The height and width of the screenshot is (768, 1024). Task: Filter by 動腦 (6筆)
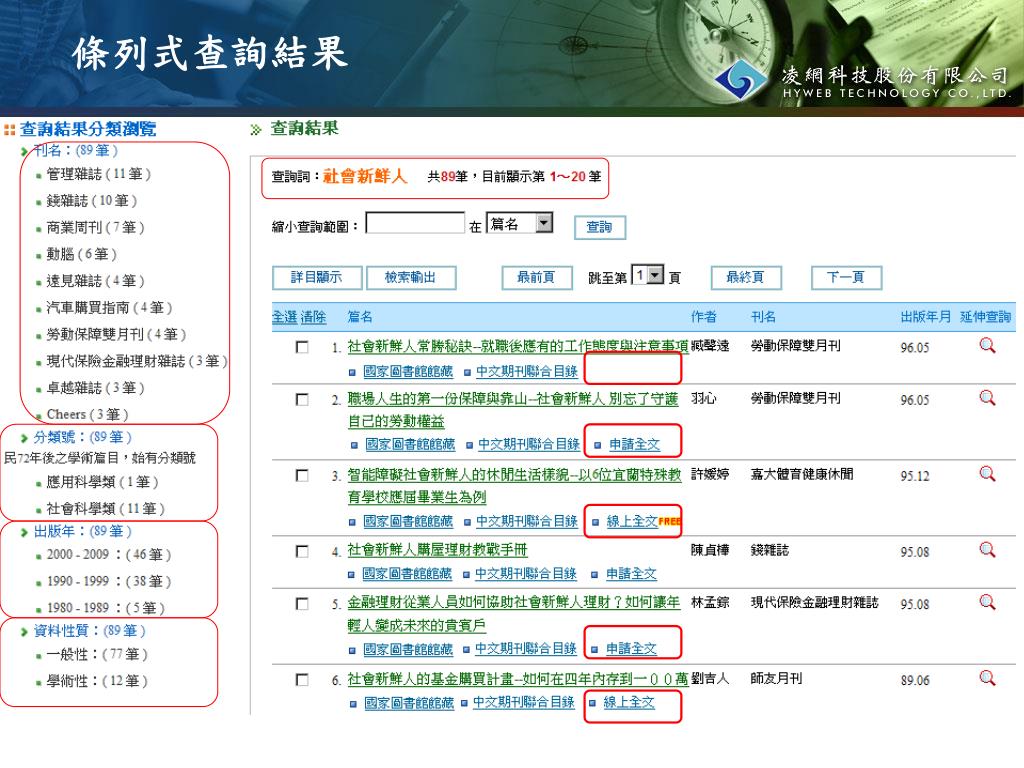[81, 254]
